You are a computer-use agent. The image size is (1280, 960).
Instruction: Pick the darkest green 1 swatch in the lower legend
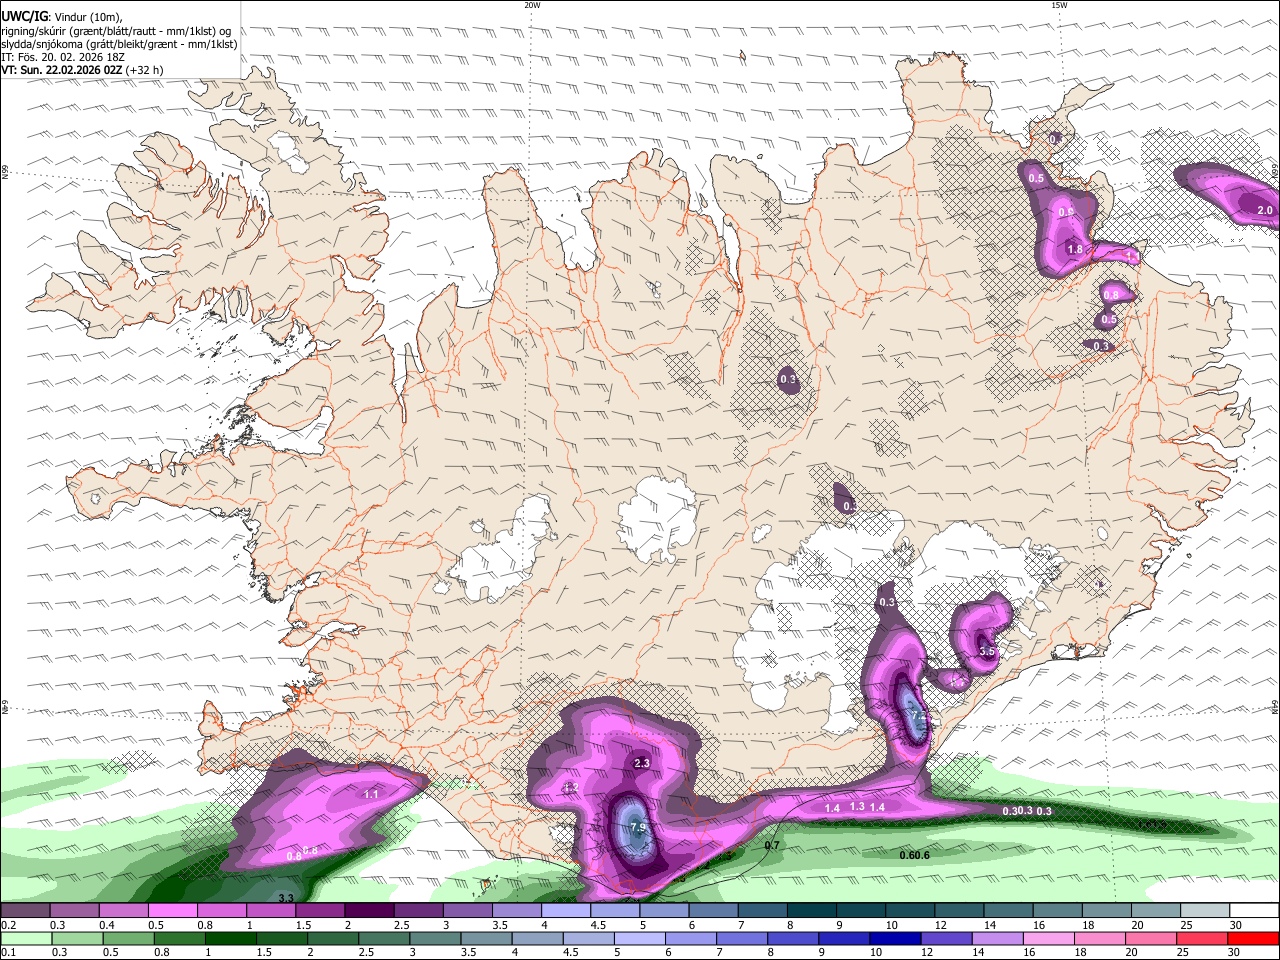coord(230,938)
